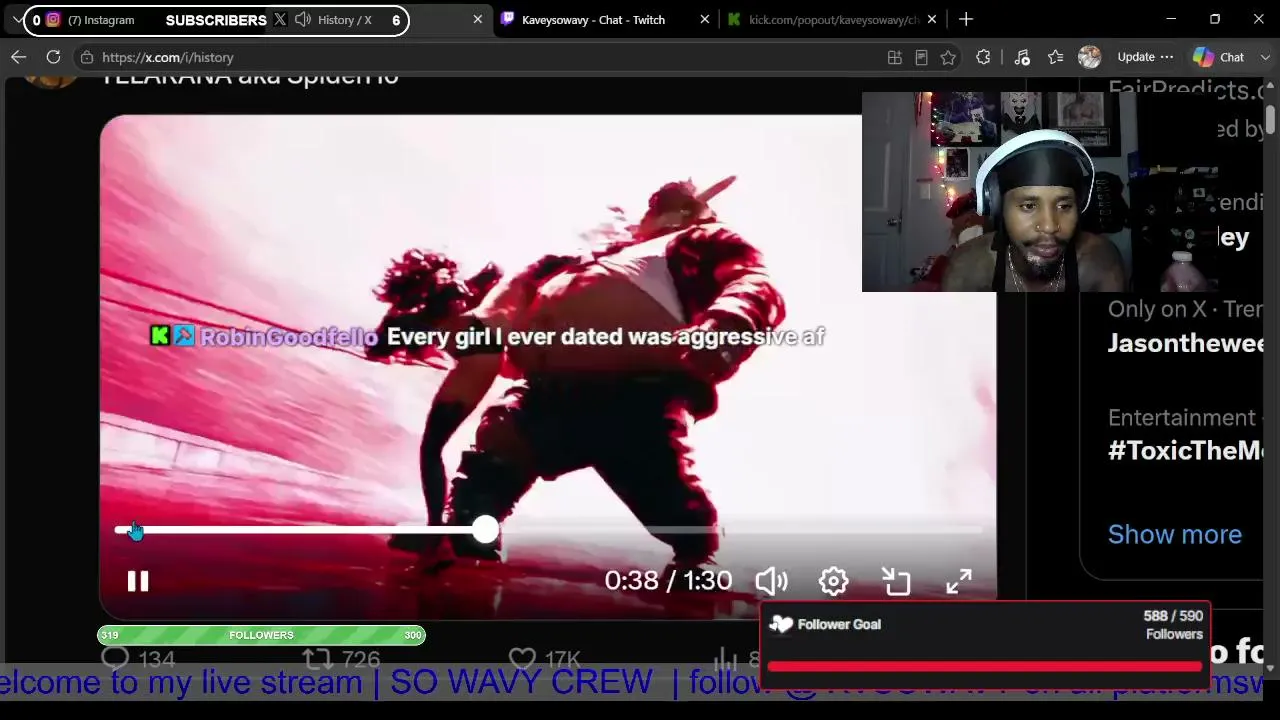
Task: Click the video progress slider handle
Action: tap(485, 530)
